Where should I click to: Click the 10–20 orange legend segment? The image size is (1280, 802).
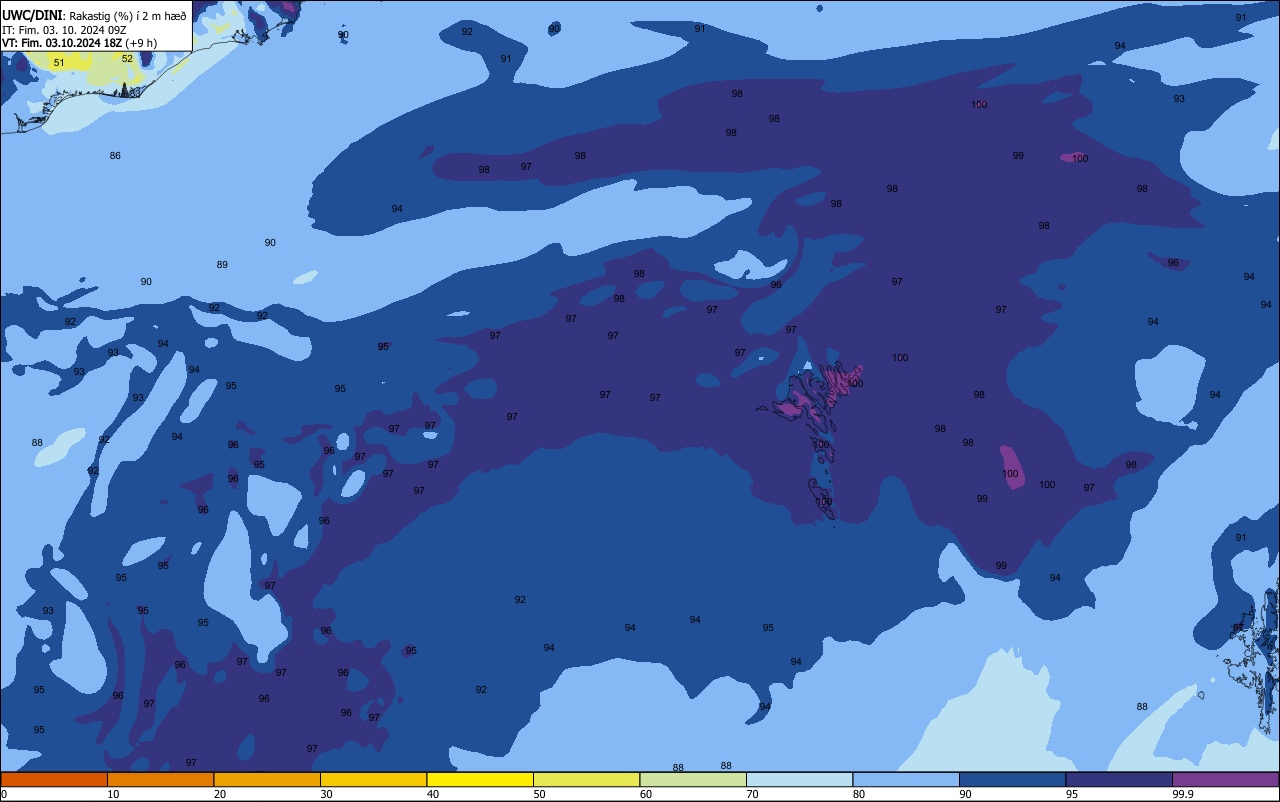coord(160,779)
